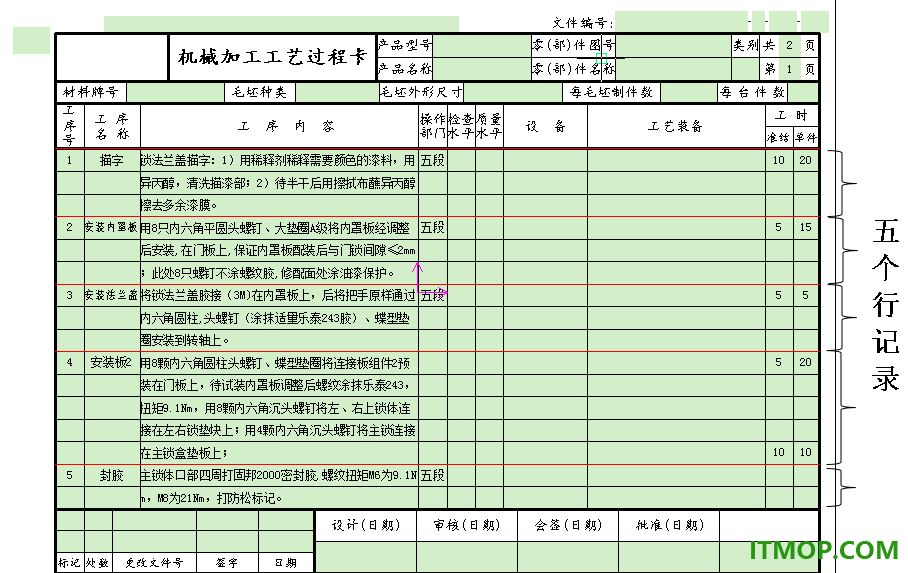Image resolution: width=908 pixels, height=573 pixels.
Task: Select process name cell 封胶
Action: pyautogui.click(x=112, y=476)
